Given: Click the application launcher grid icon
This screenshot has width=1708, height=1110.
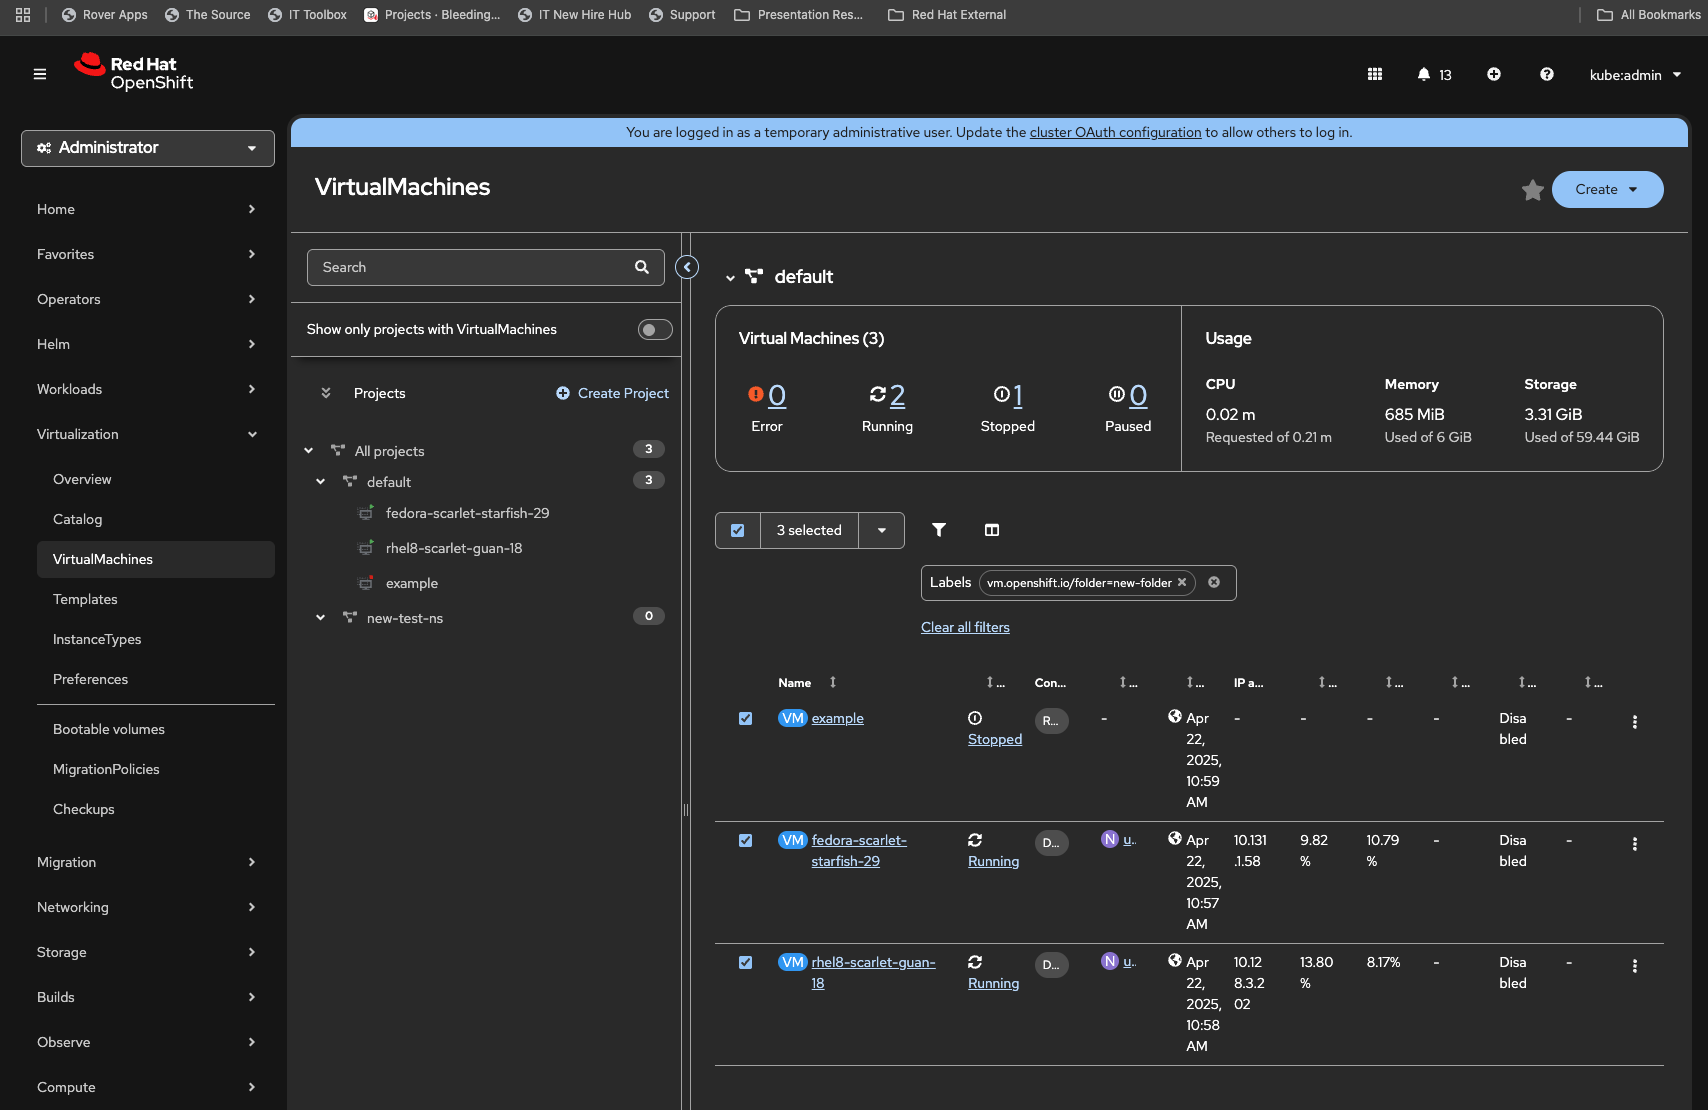Looking at the screenshot, I should click(1375, 75).
